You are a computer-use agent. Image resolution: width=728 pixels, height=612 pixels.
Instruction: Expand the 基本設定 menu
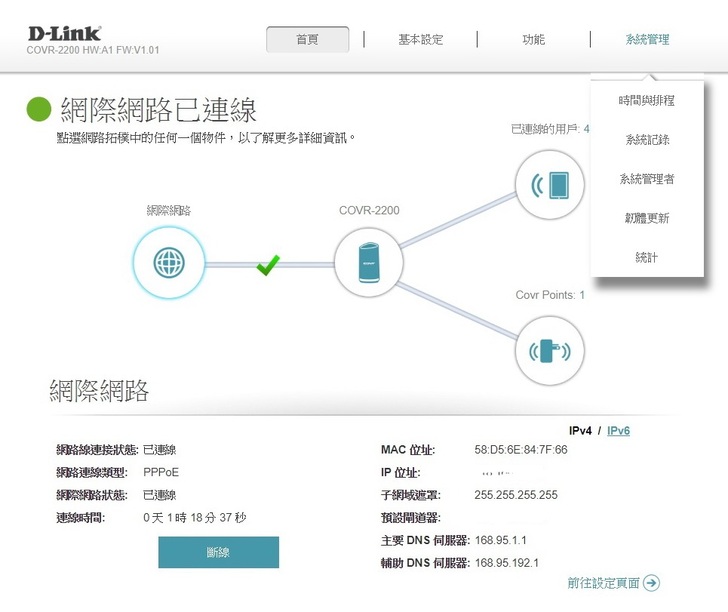pos(420,40)
